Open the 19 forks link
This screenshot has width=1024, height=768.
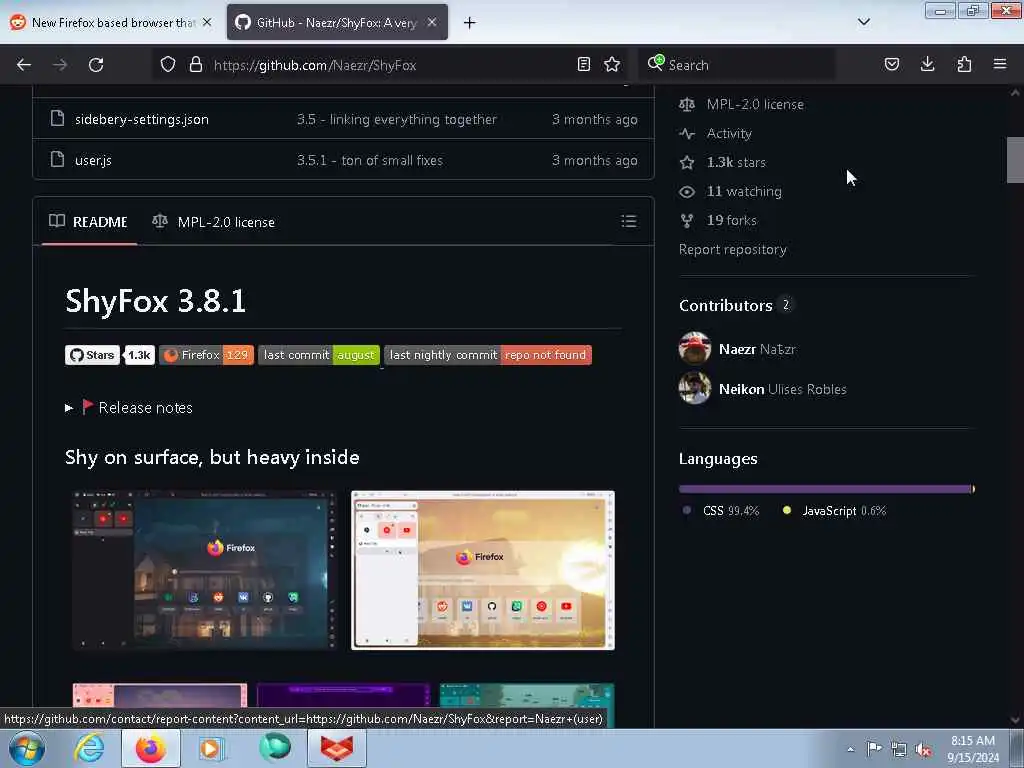pyautogui.click(x=731, y=220)
